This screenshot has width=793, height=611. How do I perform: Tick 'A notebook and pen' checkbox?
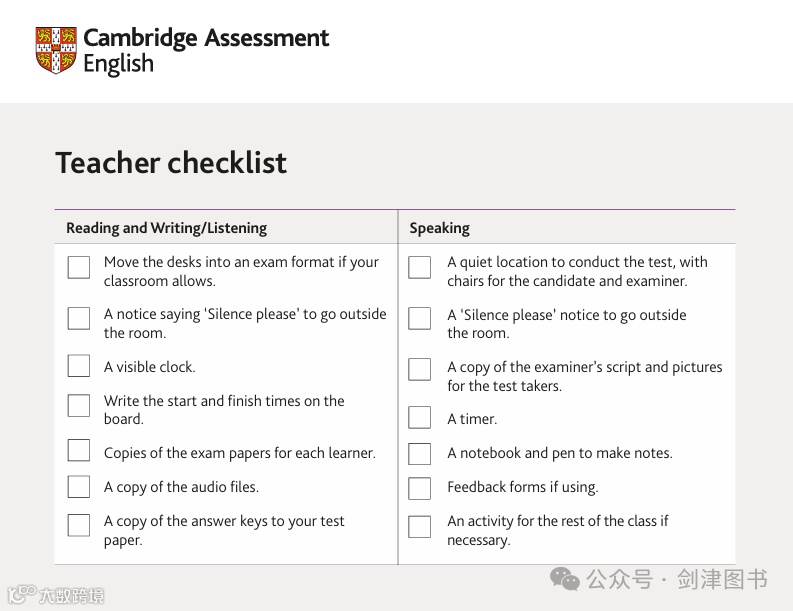420,454
